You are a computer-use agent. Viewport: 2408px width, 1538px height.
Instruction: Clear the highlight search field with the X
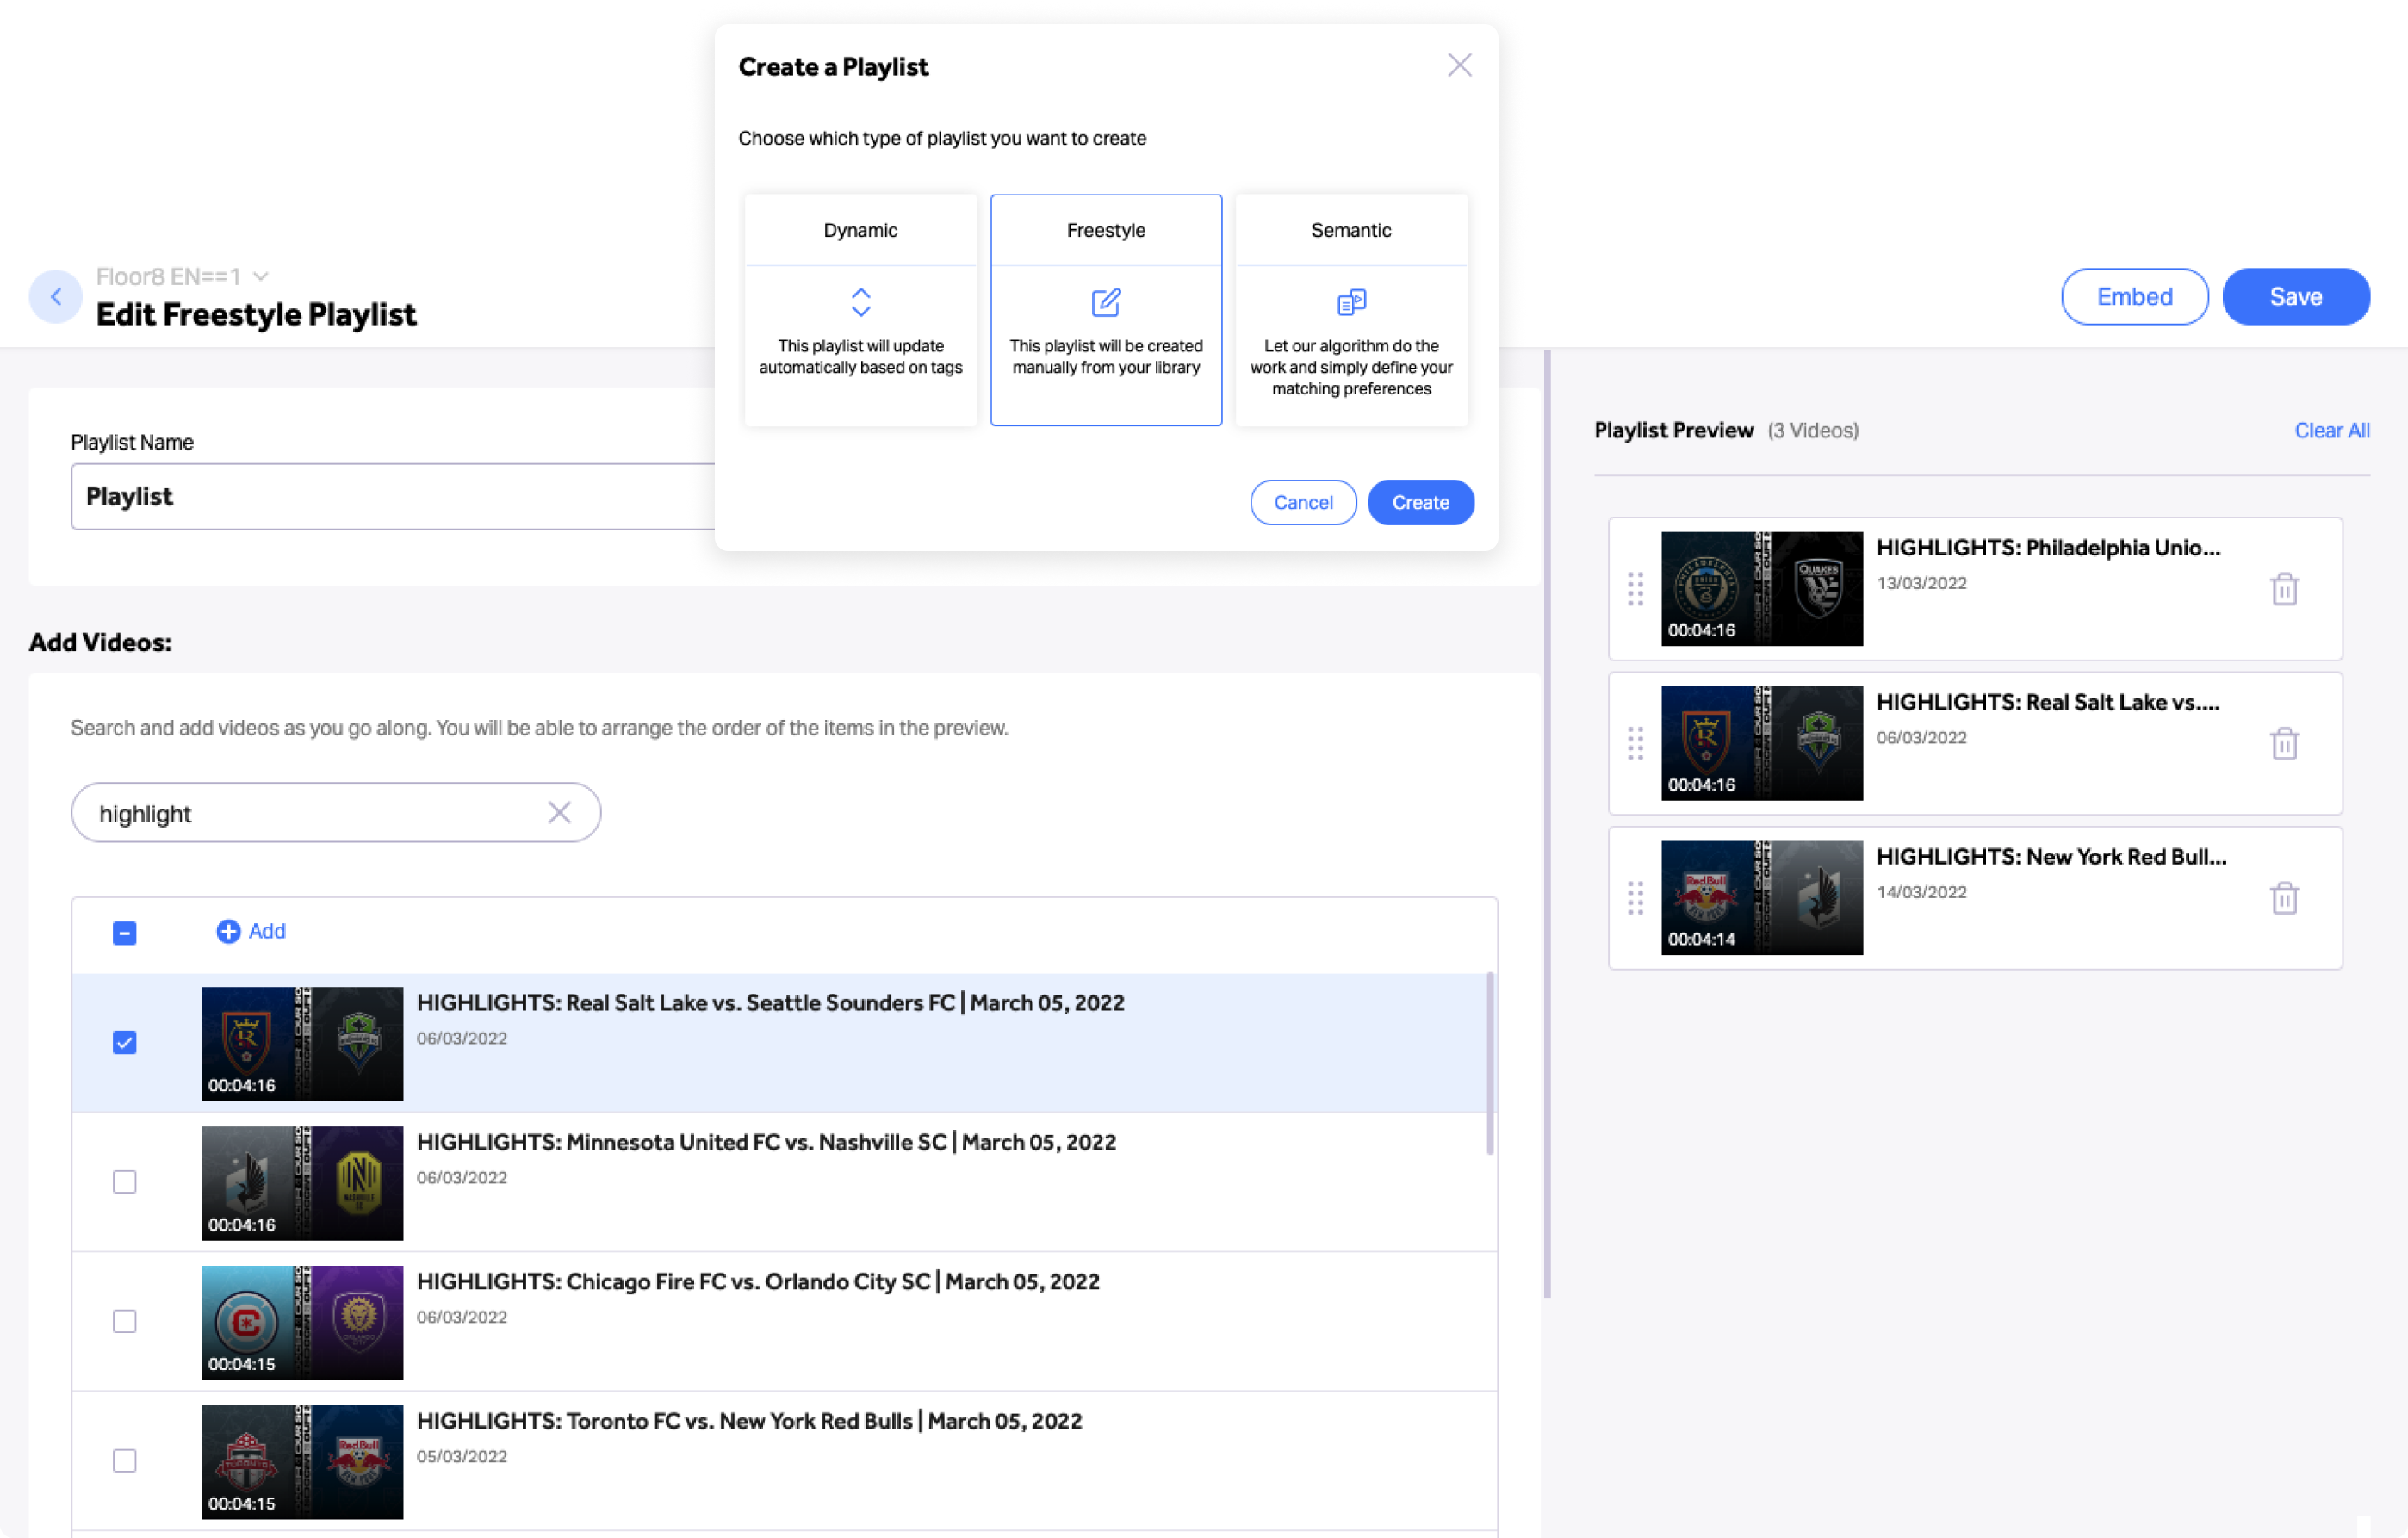[x=559, y=813]
